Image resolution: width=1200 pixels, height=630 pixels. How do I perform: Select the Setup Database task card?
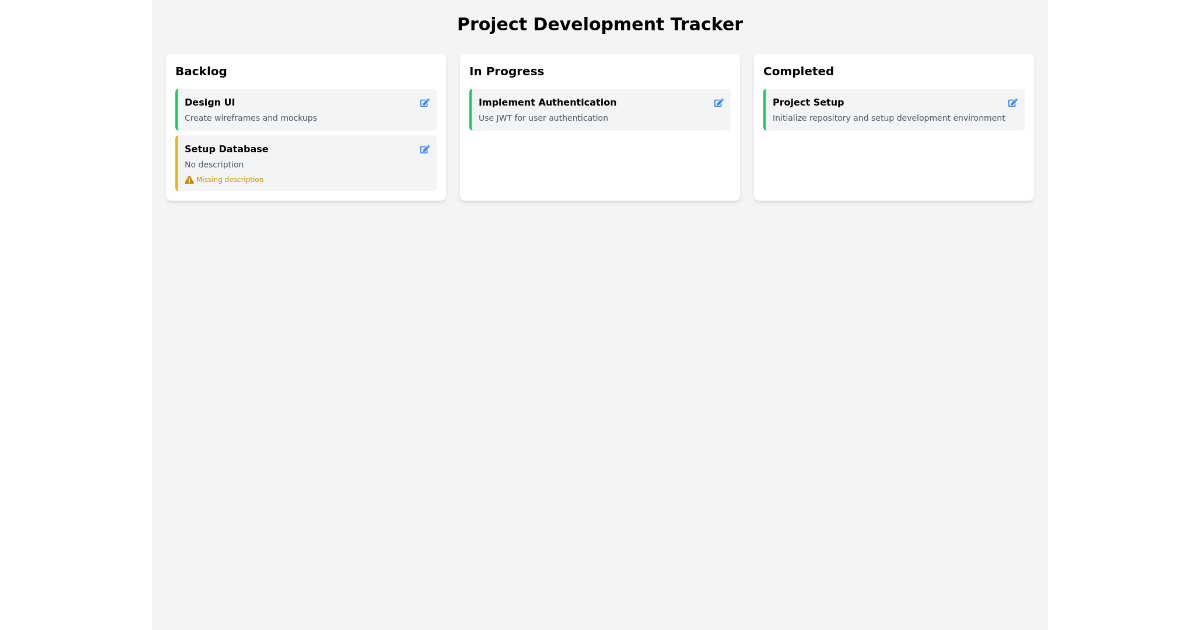point(300,162)
